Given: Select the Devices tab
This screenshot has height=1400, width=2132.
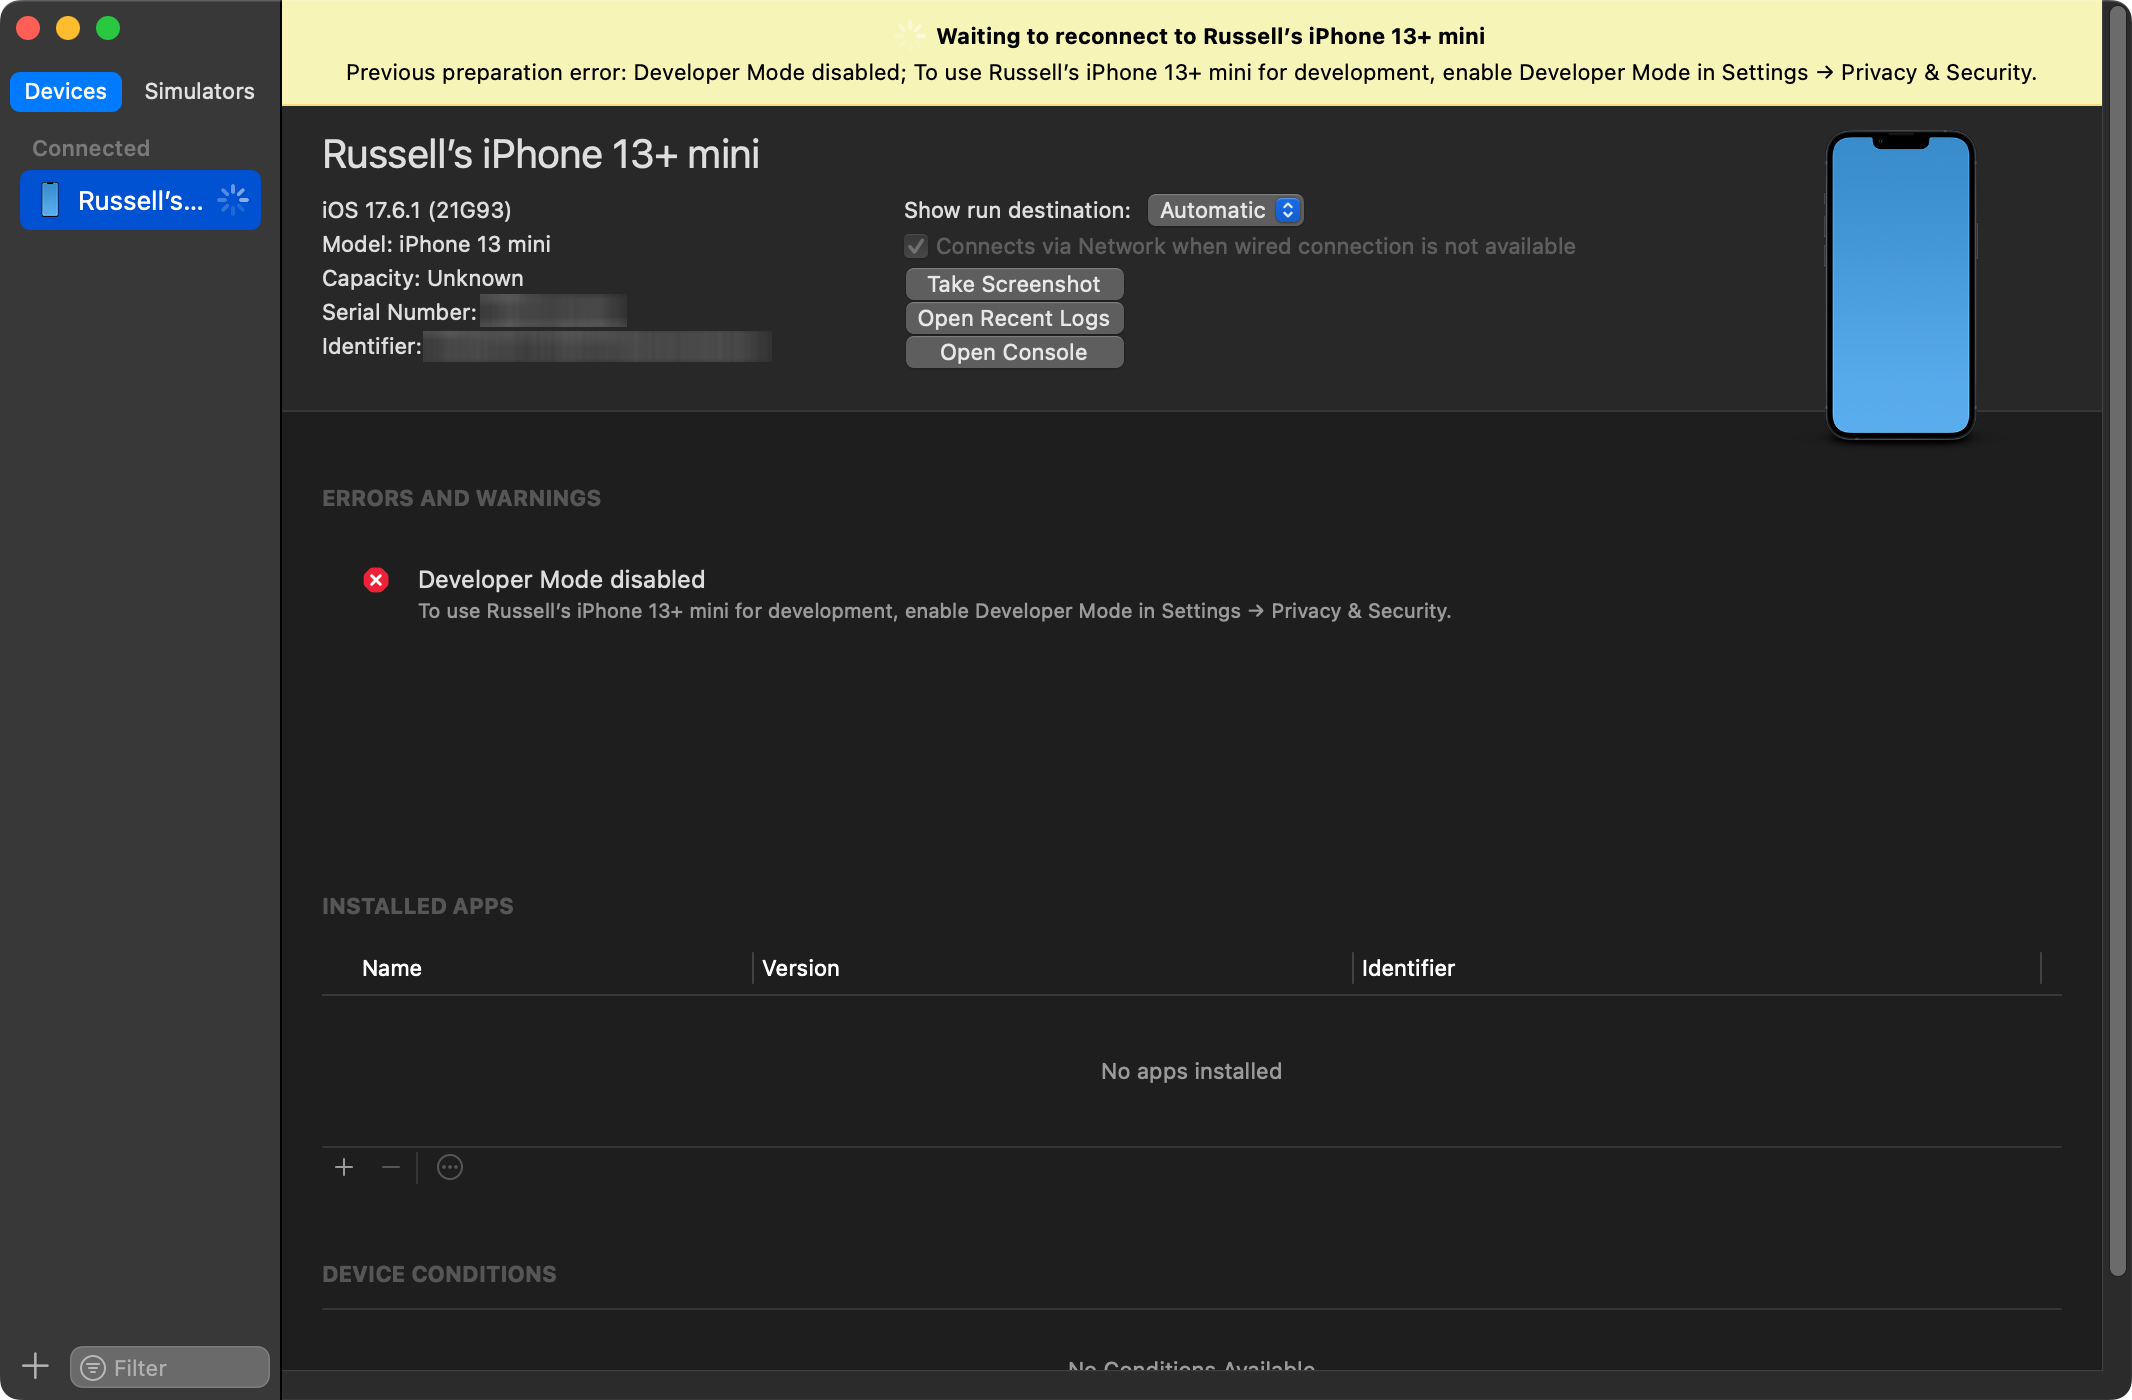Looking at the screenshot, I should point(65,91).
